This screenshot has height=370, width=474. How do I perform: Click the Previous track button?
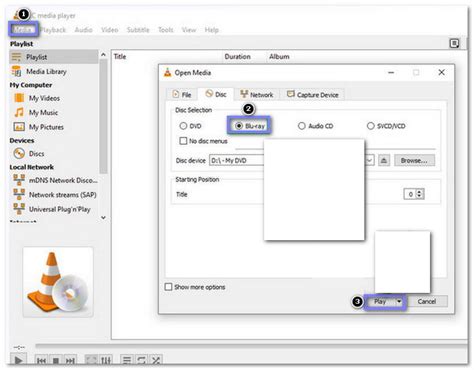pyautogui.click(x=41, y=360)
